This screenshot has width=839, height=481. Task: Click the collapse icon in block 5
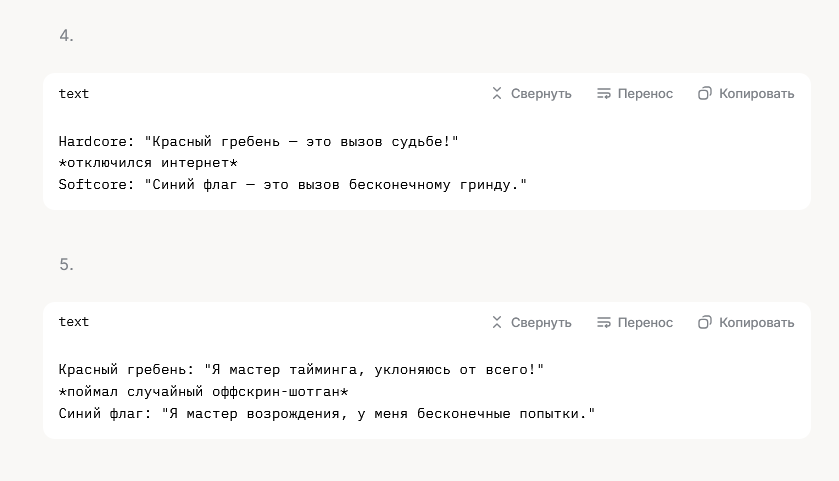click(x=497, y=322)
